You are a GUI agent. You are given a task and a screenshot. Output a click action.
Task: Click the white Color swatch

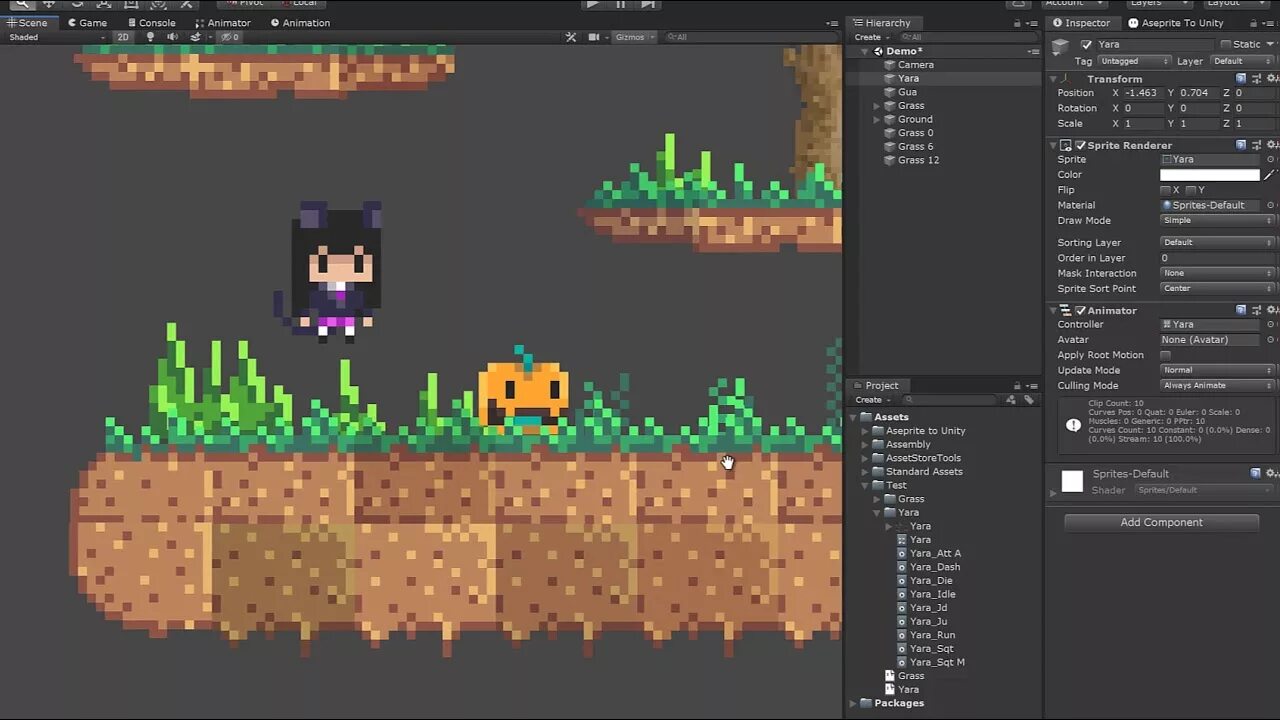pyautogui.click(x=1210, y=175)
